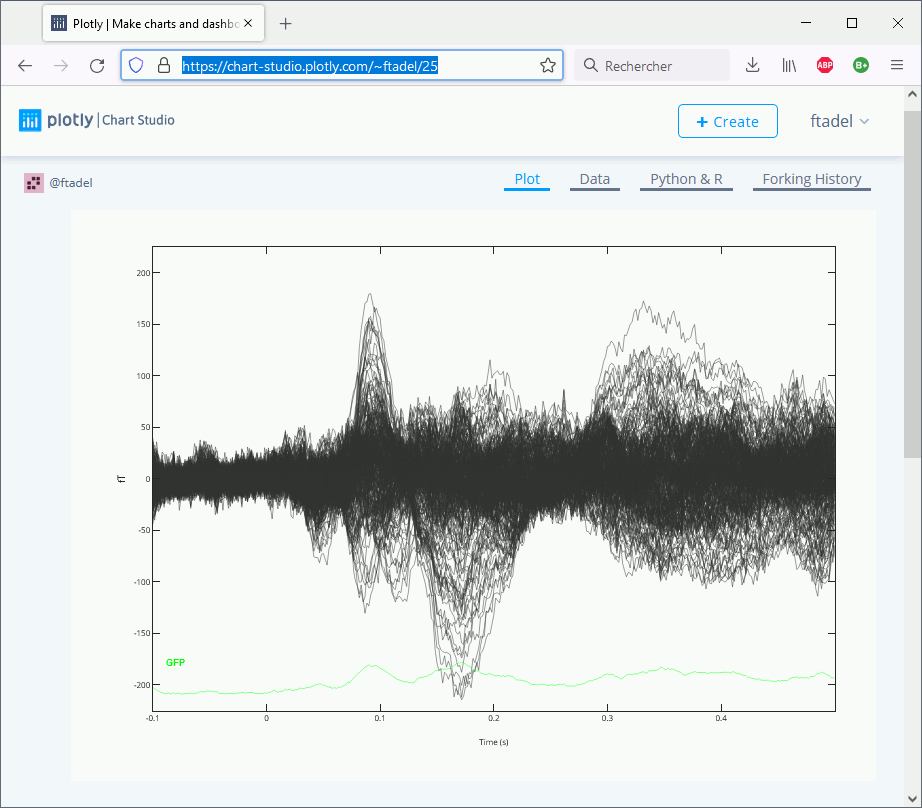Open a new browser tab
This screenshot has height=808, width=922.
(x=286, y=23)
